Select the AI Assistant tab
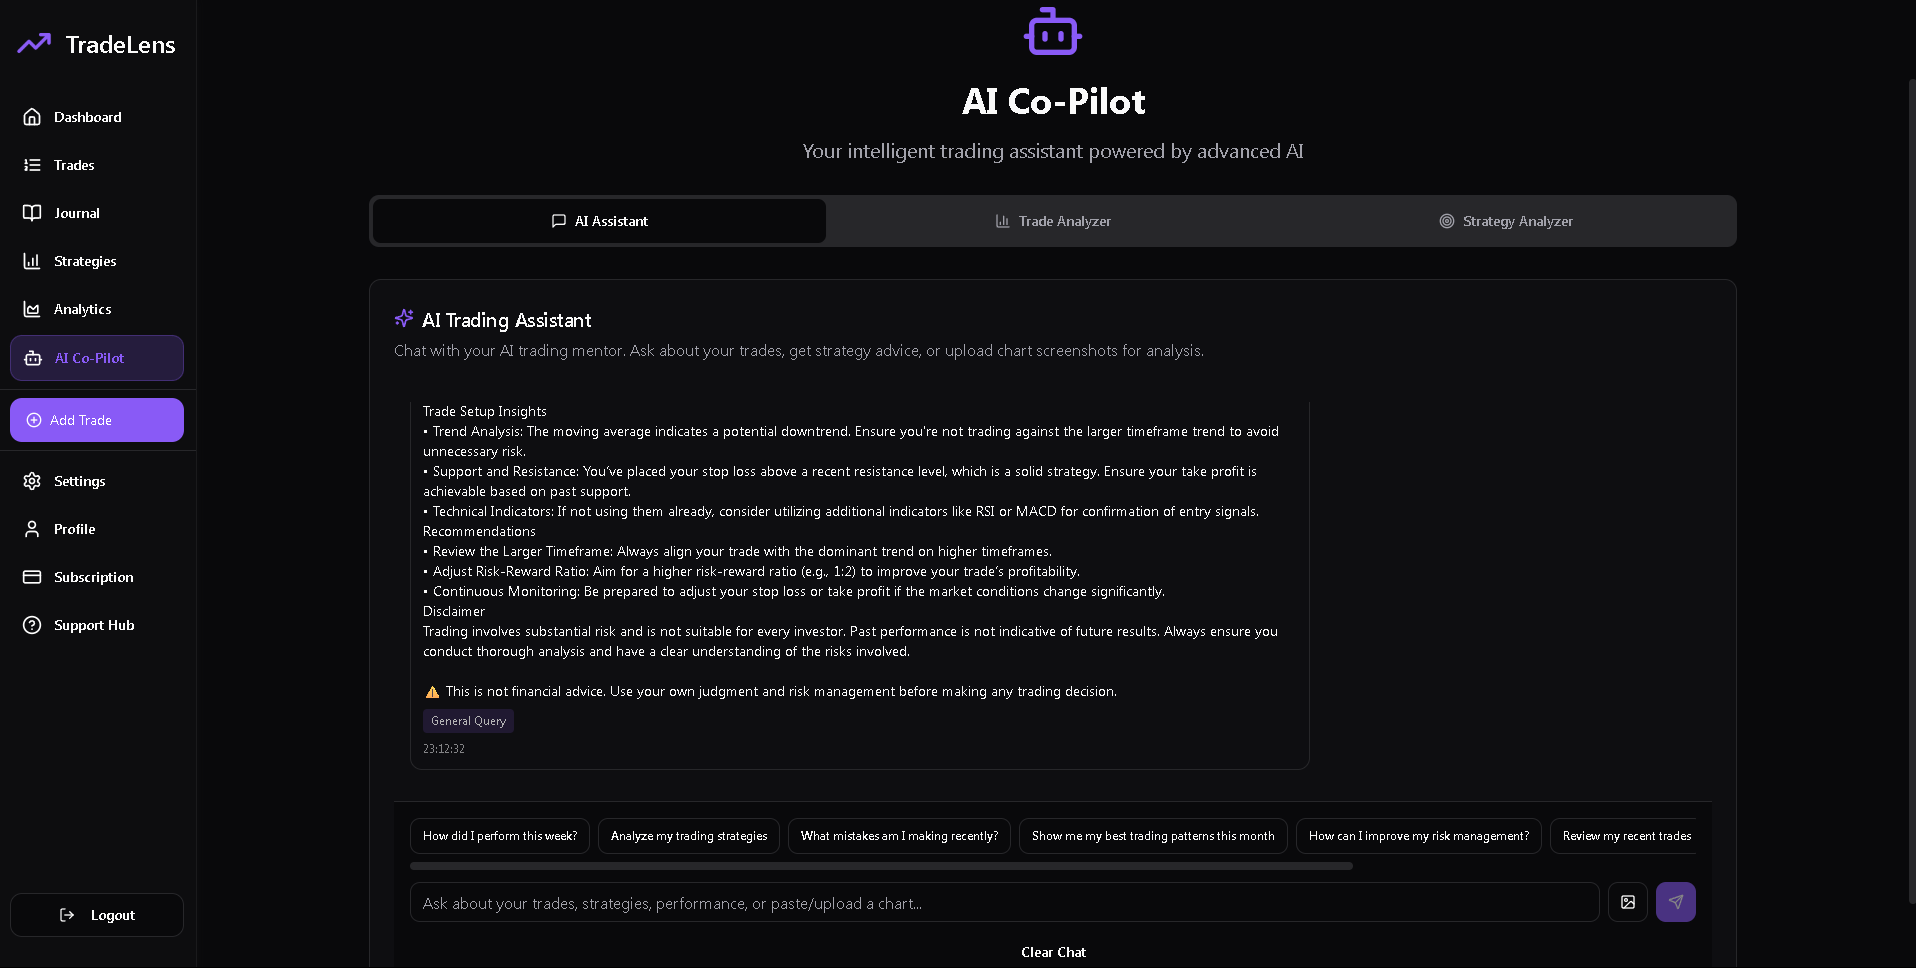 (x=600, y=221)
